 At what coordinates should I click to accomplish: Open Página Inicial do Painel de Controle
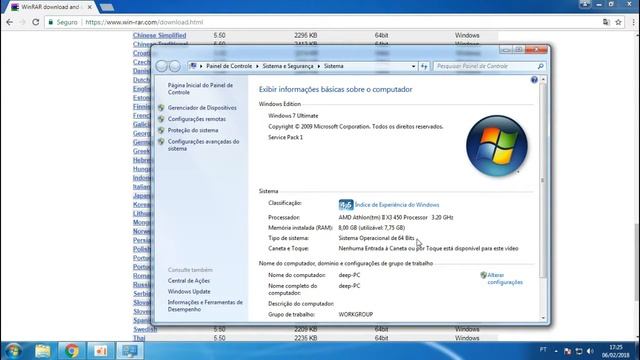pyautogui.click(x=200, y=89)
